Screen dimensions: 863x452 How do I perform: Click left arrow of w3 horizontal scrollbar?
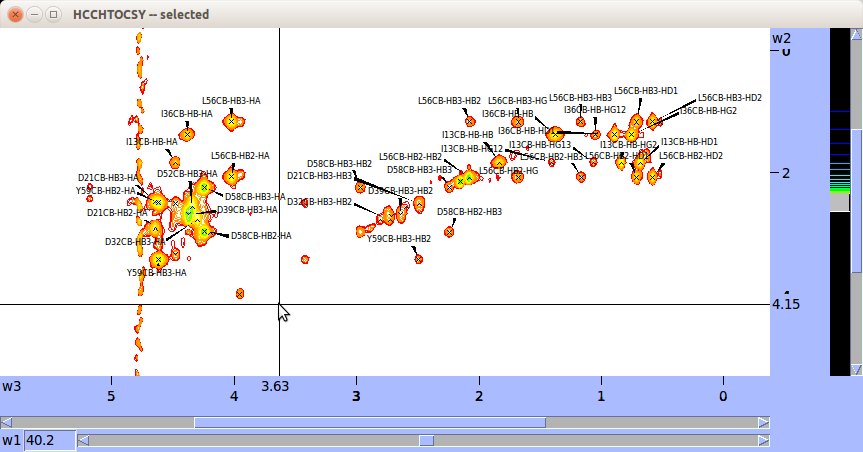coord(7,422)
